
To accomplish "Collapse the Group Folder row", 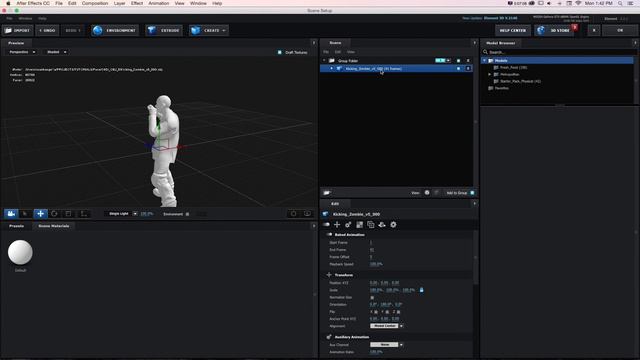I will click(x=324, y=60).
